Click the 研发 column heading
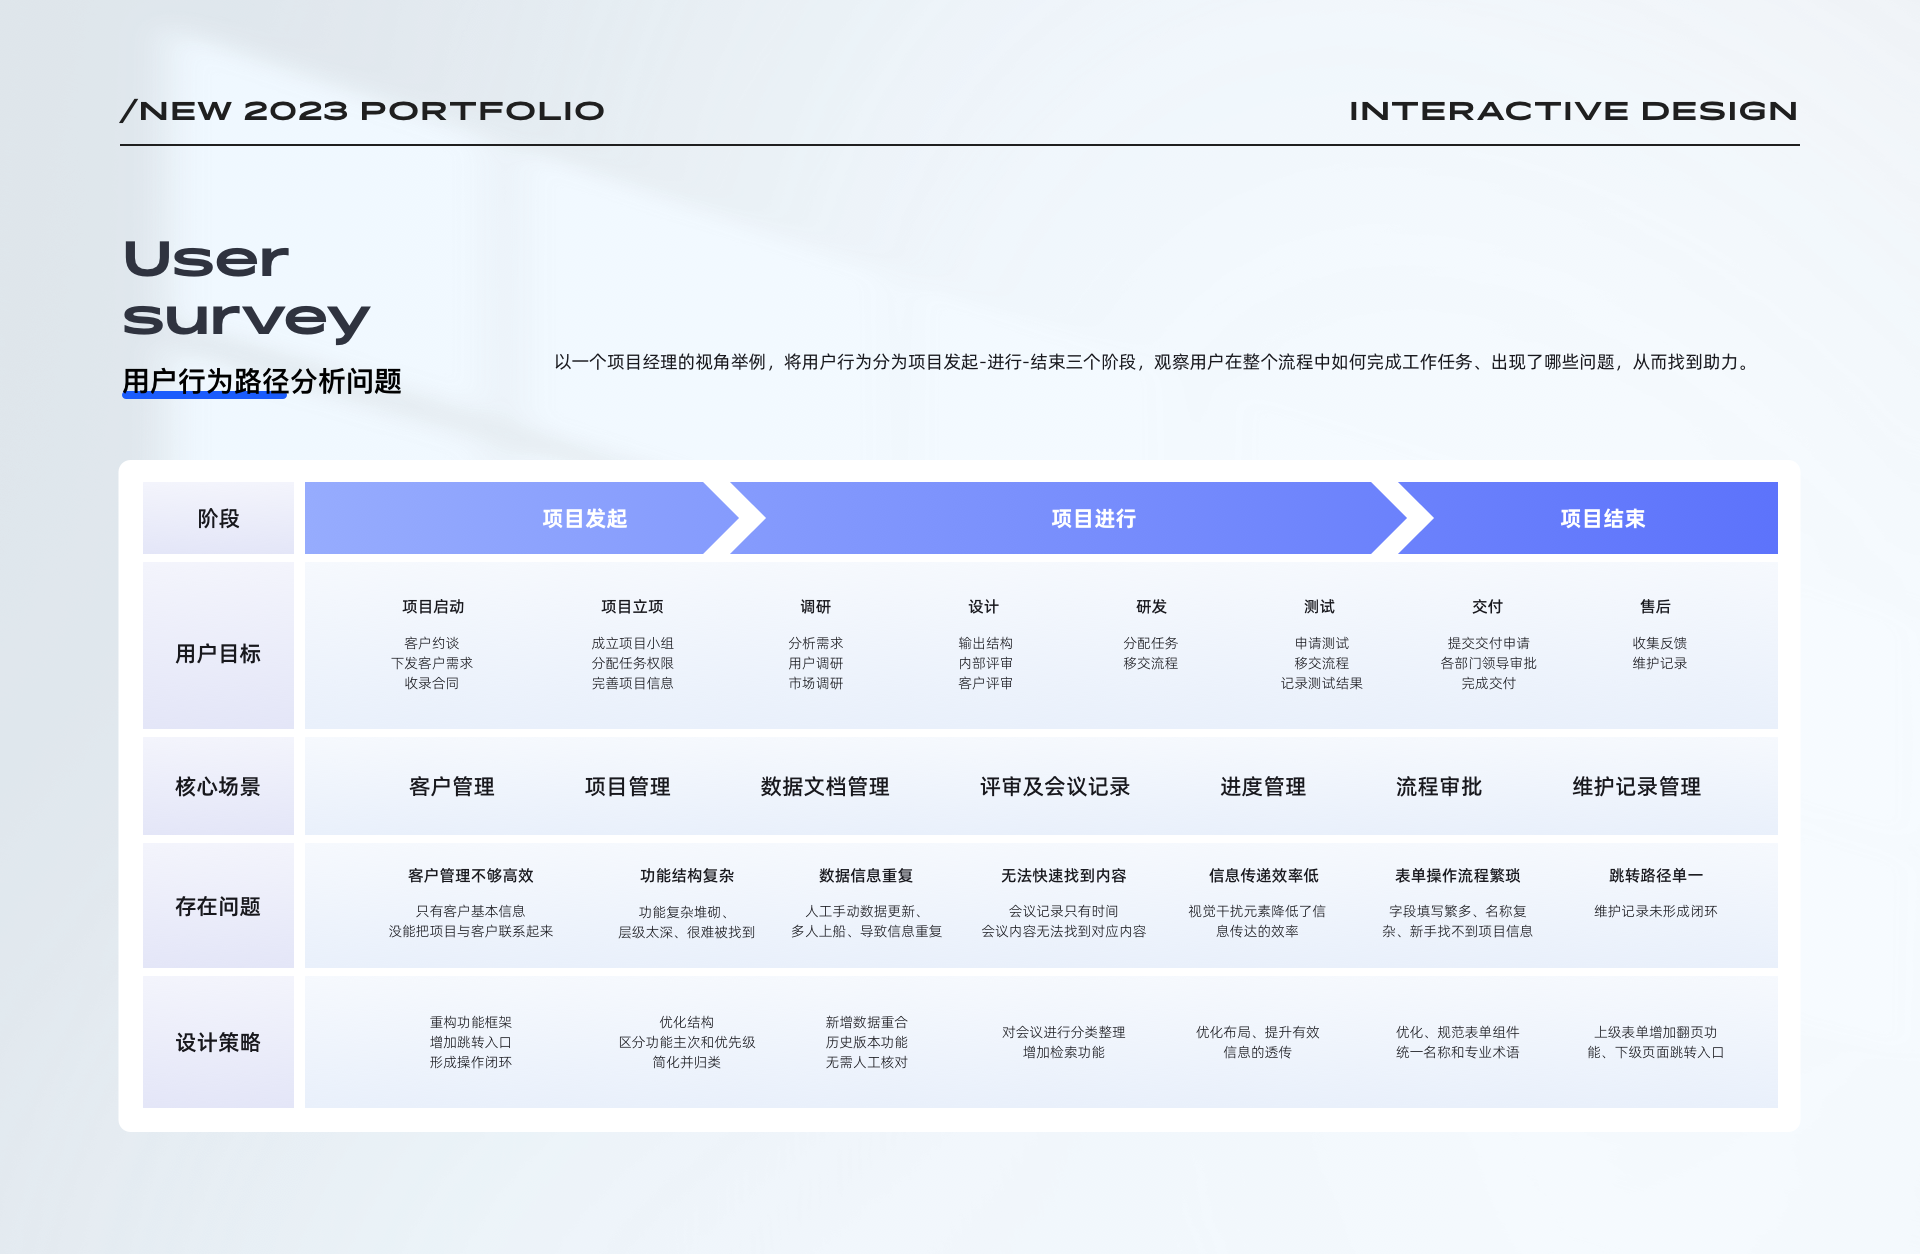Image resolution: width=1920 pixels, height=1254 pixels. [x=1152, y=607]
